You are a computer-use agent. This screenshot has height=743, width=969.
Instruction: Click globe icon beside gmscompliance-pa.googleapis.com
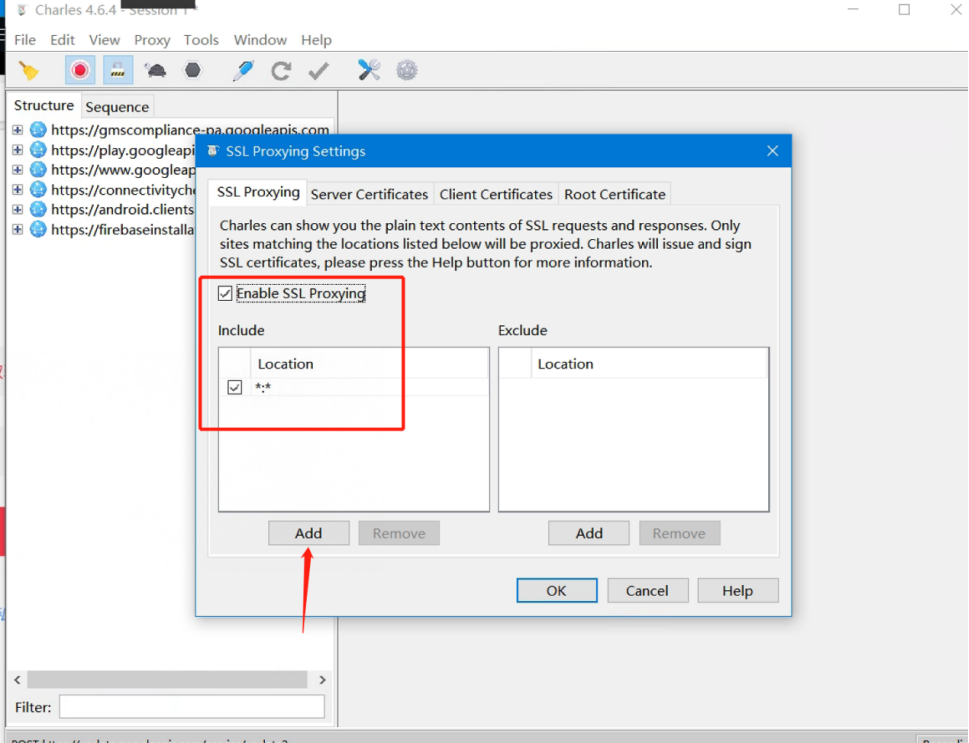pyautogui.click(x=38, y=129)
